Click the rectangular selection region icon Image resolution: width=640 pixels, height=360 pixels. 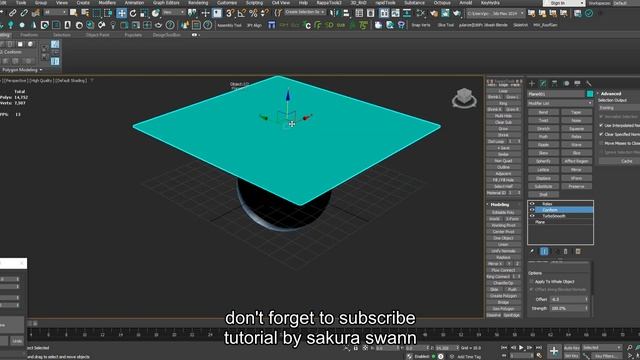tap(97, 13)
